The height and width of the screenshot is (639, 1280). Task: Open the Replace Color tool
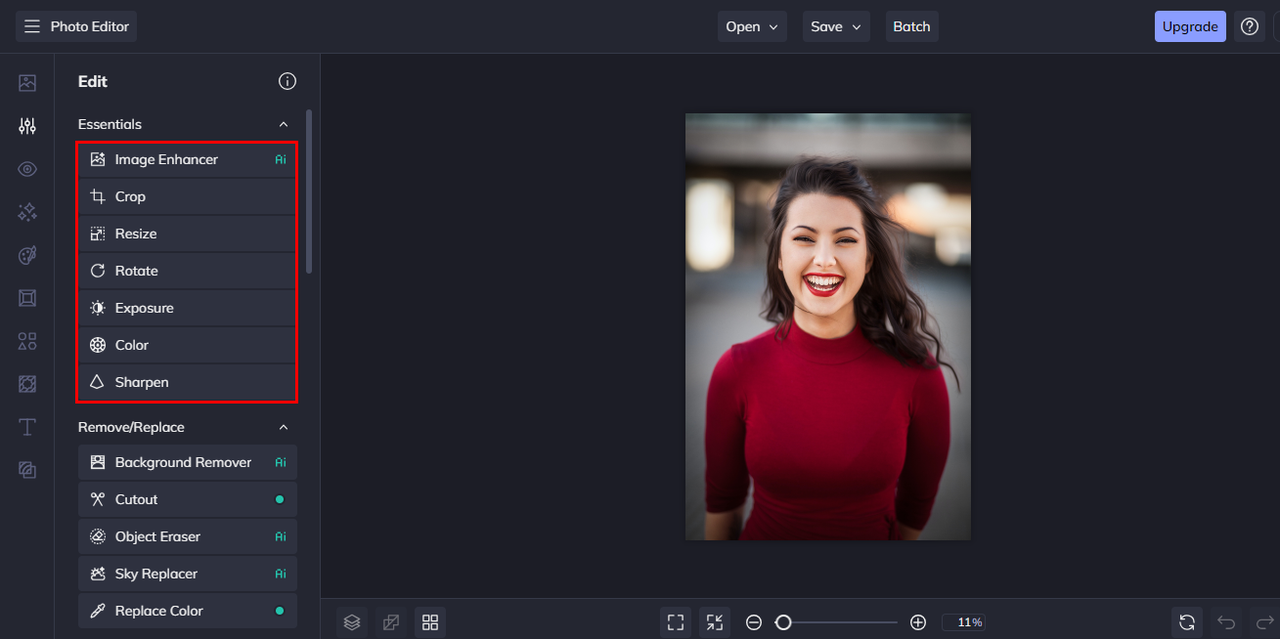tap(187, 611)
